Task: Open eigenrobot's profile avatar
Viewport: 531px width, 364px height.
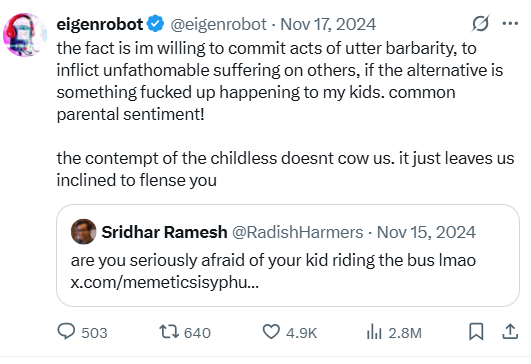Action: [x=25, y=35]
